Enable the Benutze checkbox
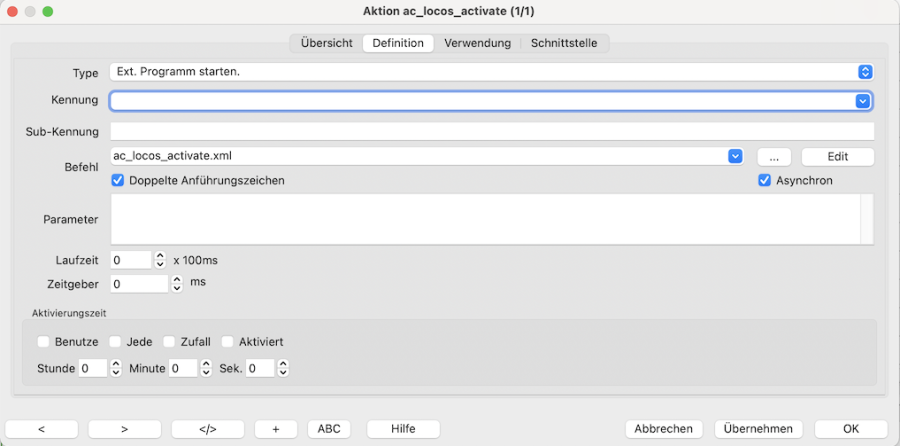 tap(43, 342)
